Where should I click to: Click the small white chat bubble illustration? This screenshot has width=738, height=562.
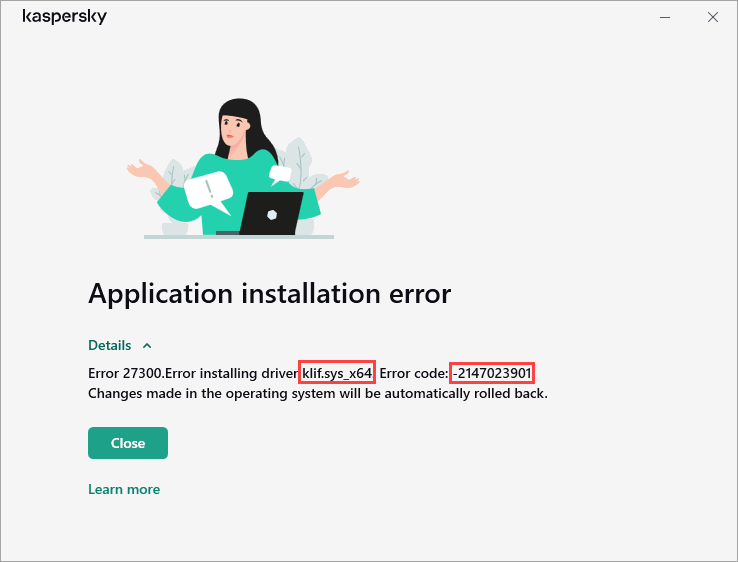click(281, 173)
